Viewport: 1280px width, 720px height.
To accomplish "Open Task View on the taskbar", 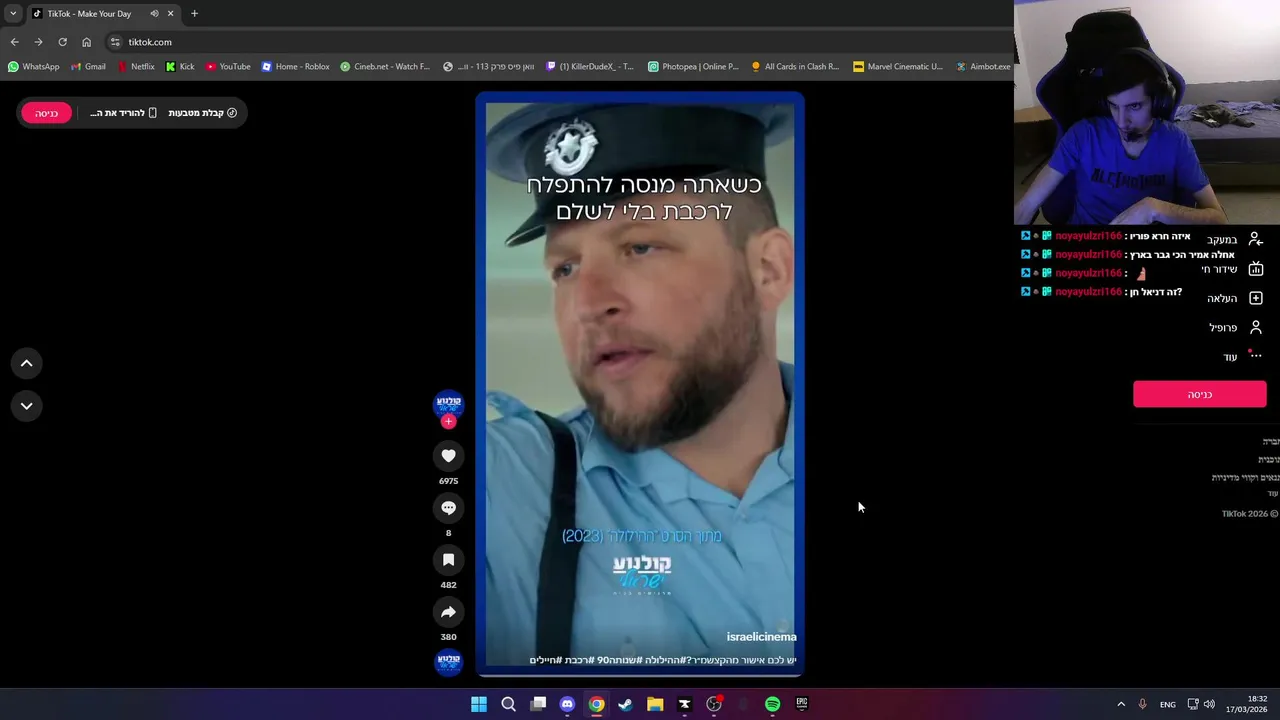I will (x=538, y=704).
